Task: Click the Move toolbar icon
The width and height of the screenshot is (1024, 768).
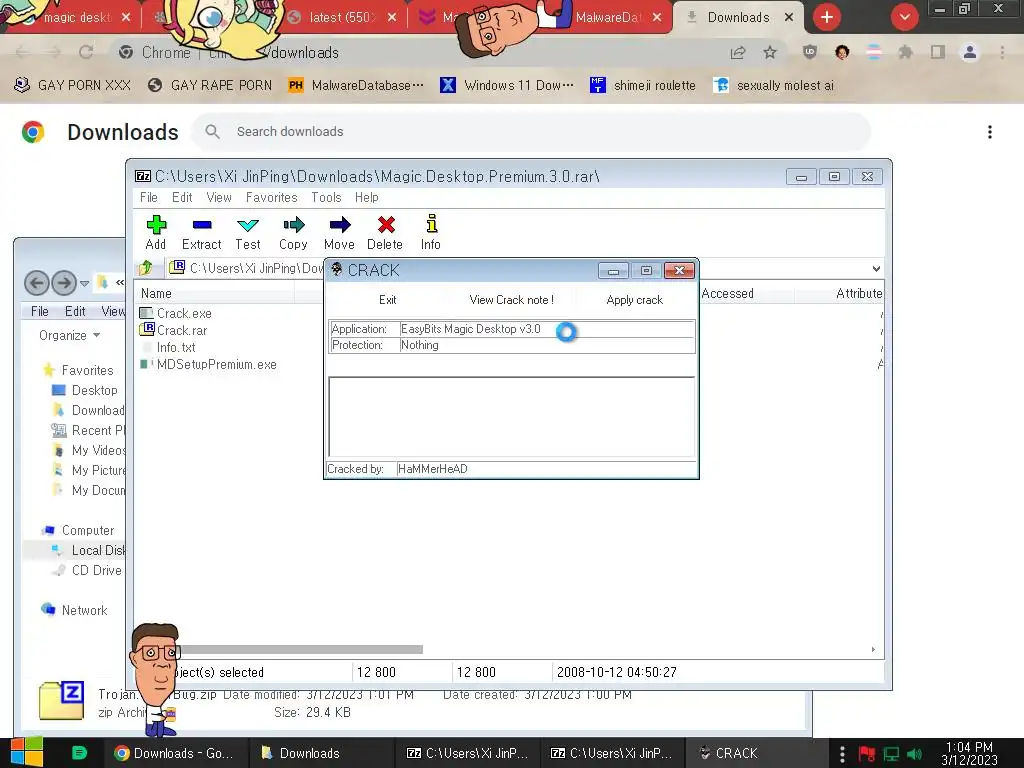Action: (340, 232)
